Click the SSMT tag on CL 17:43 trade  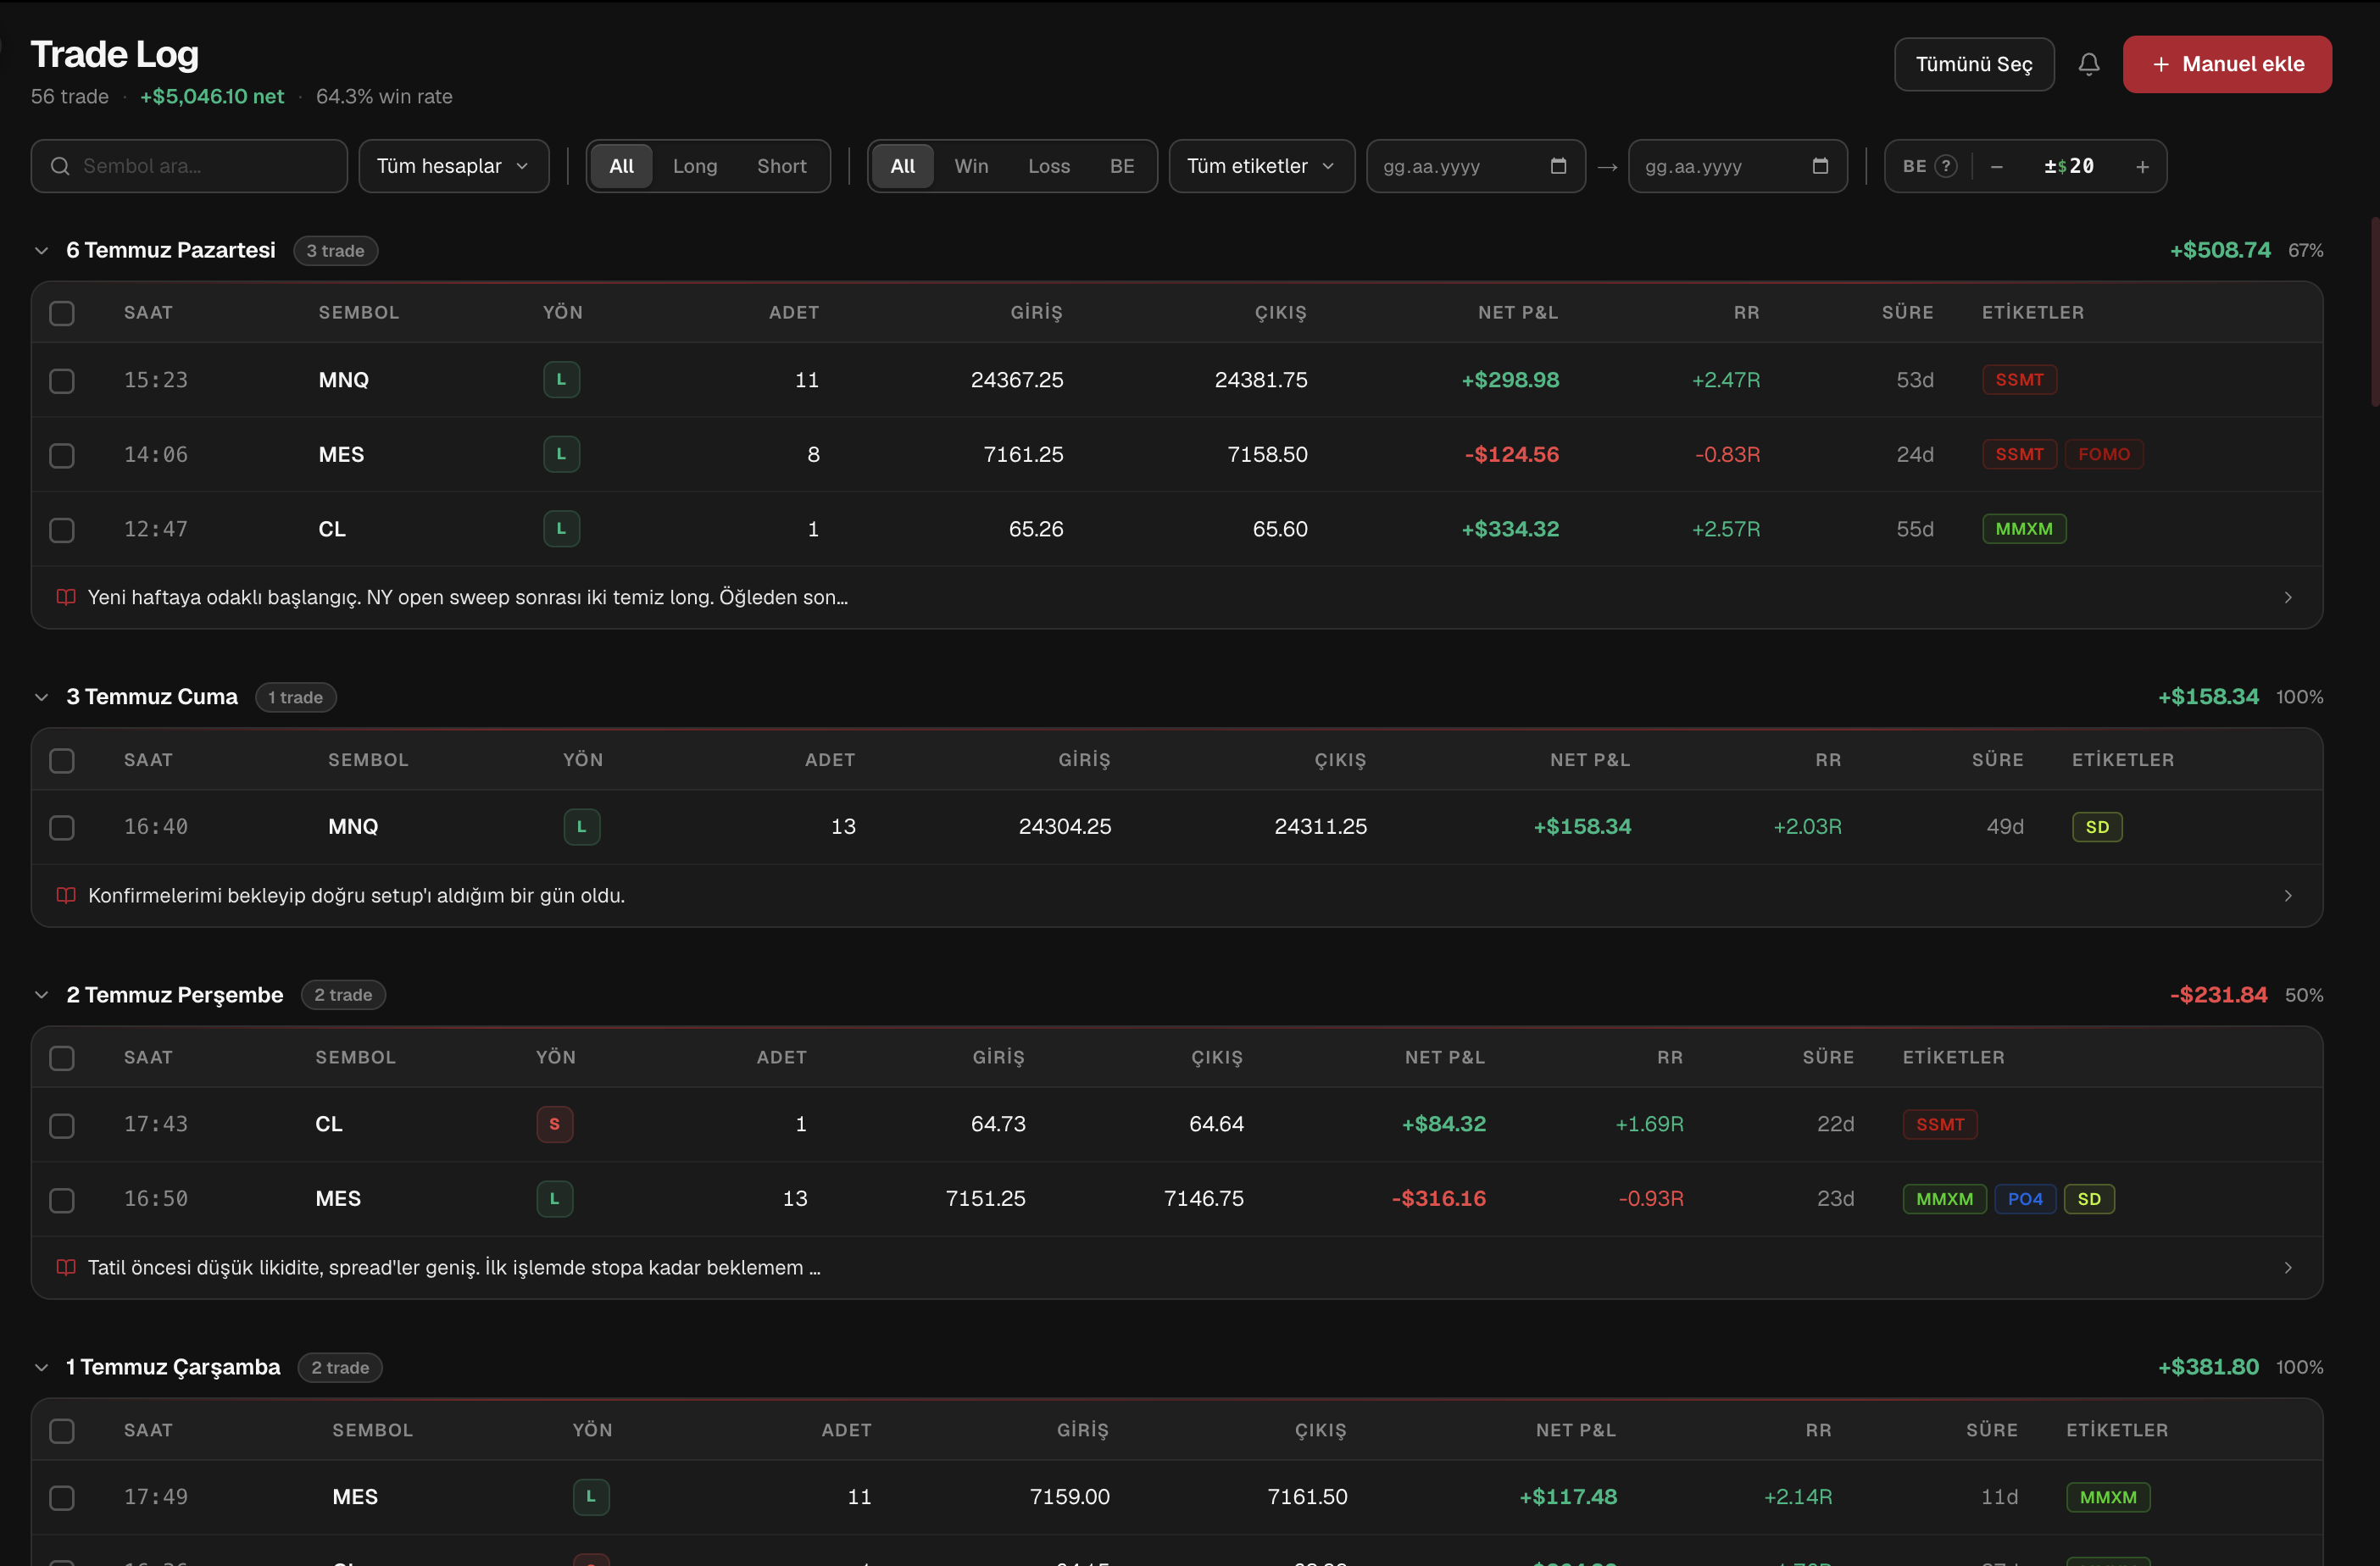[x=1939, y=1124]
